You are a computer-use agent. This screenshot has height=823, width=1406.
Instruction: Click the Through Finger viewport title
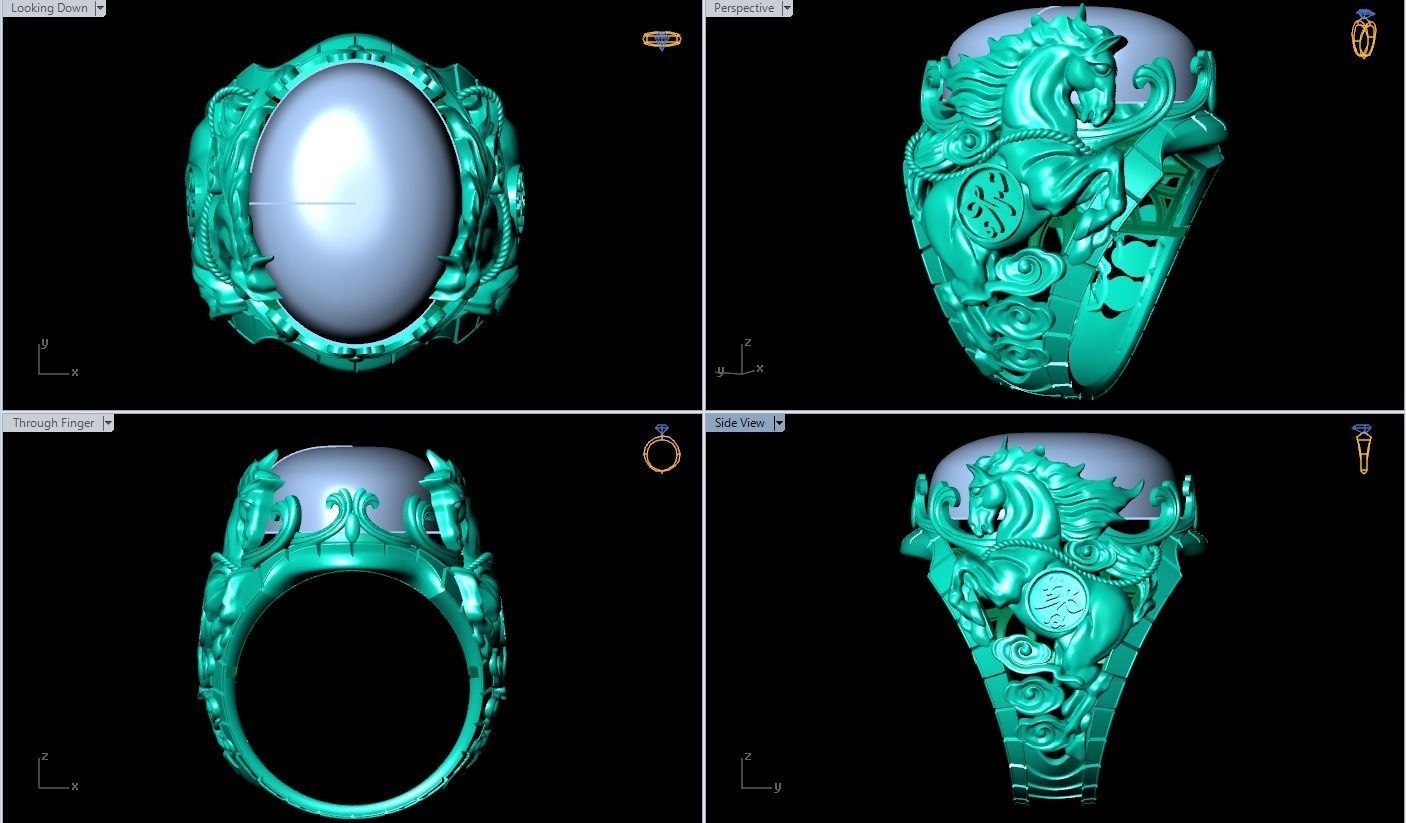(x=53, y=423)
